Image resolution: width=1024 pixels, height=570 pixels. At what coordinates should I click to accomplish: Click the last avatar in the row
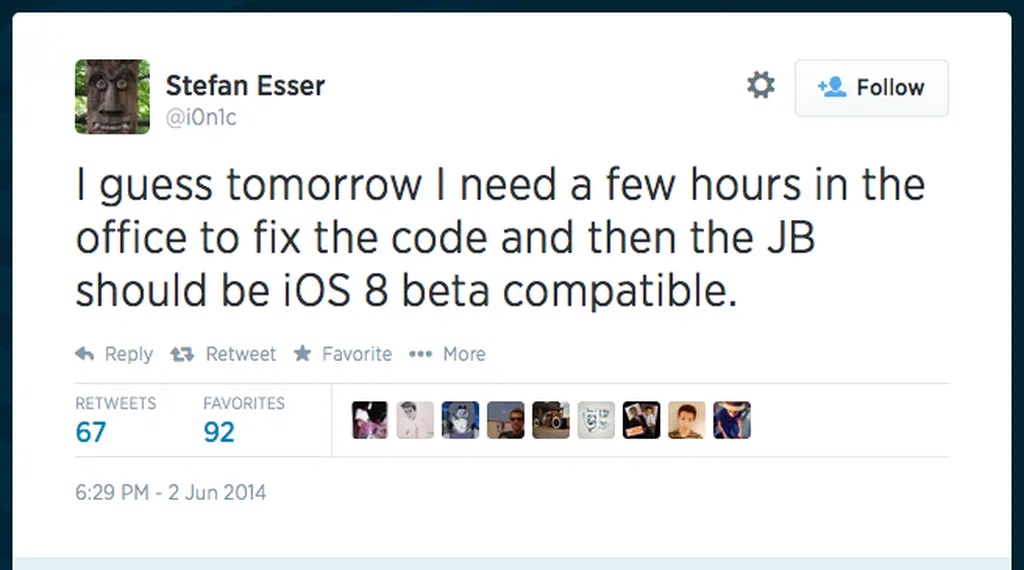731,420
